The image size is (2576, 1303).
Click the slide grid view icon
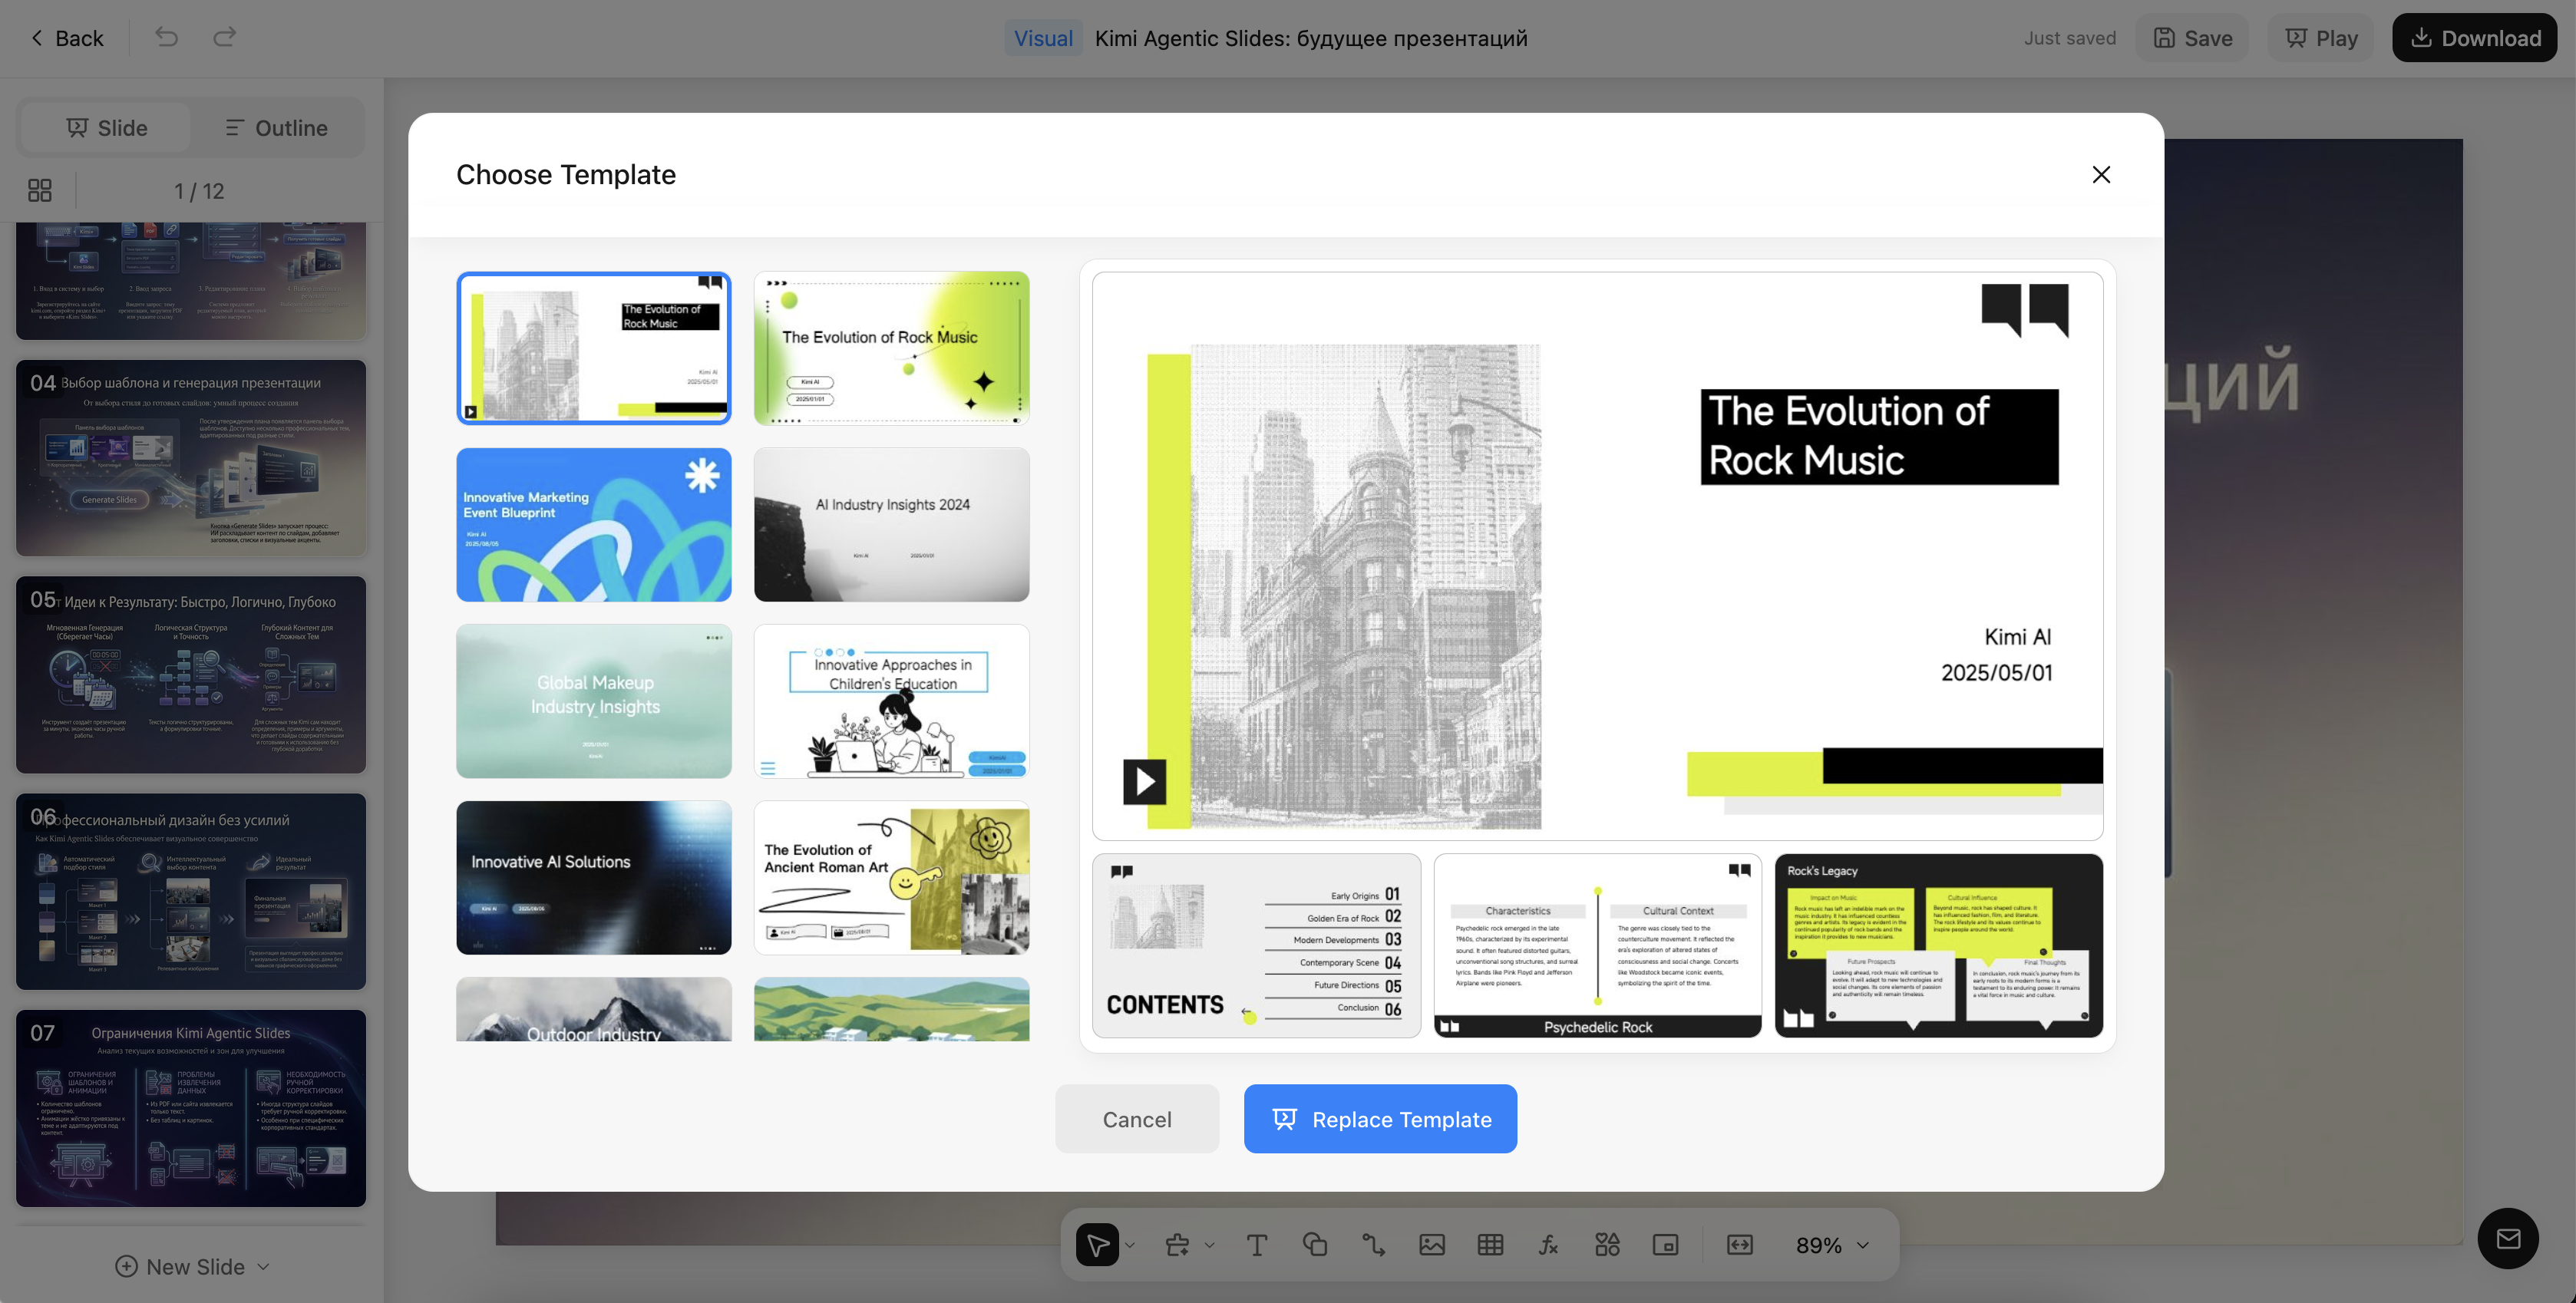click(x=40, y=190)
